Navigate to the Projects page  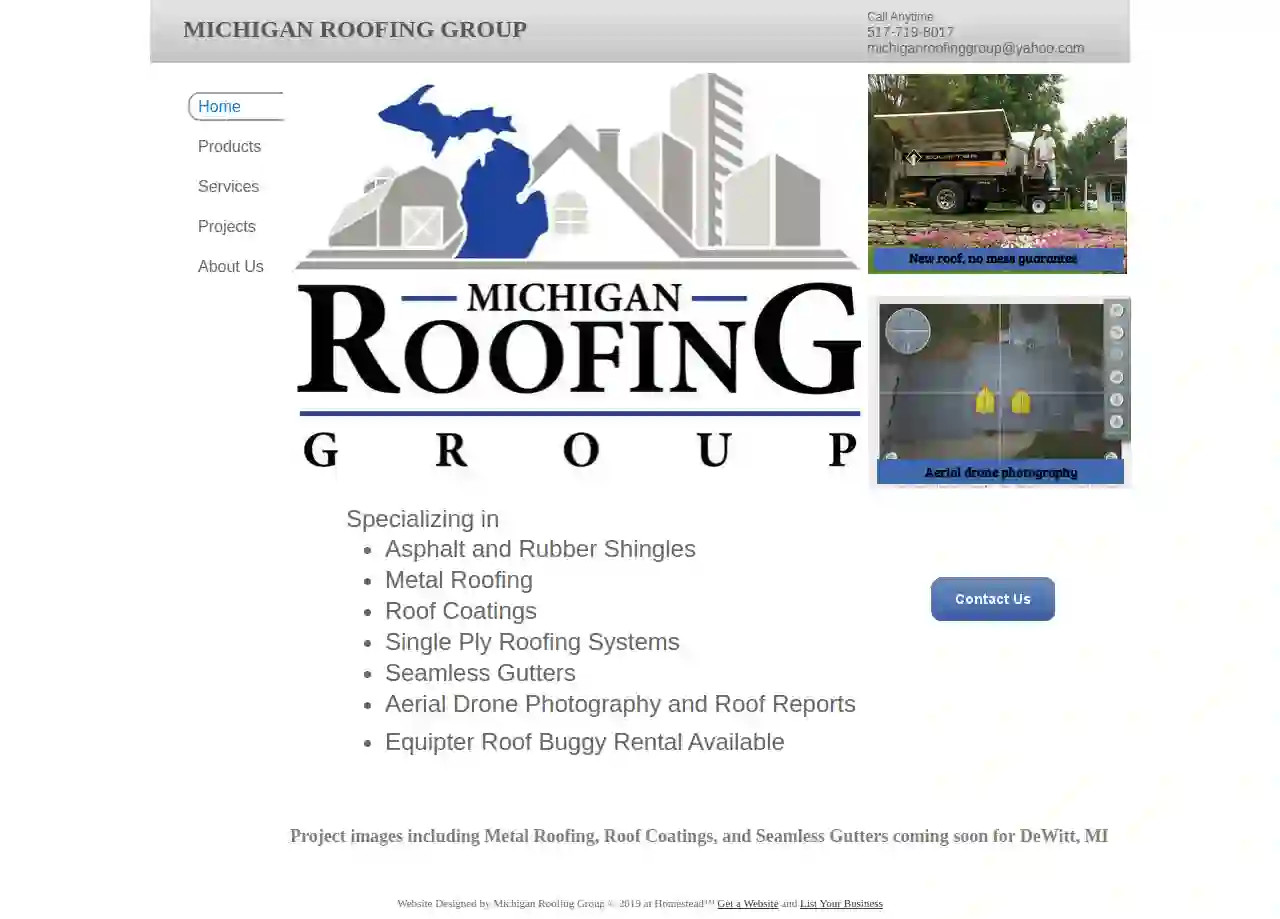click(x=227, y=227)
